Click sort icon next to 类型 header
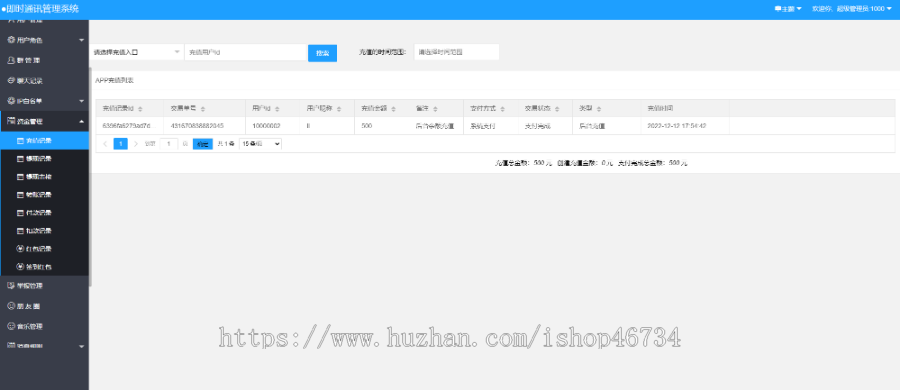This screenshot has height=390, width=900. (x=599, y=109)
